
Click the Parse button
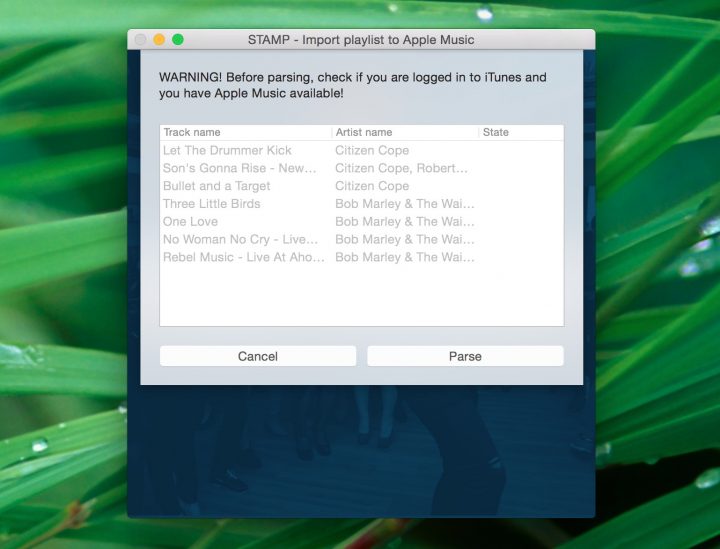click(465, 356)
